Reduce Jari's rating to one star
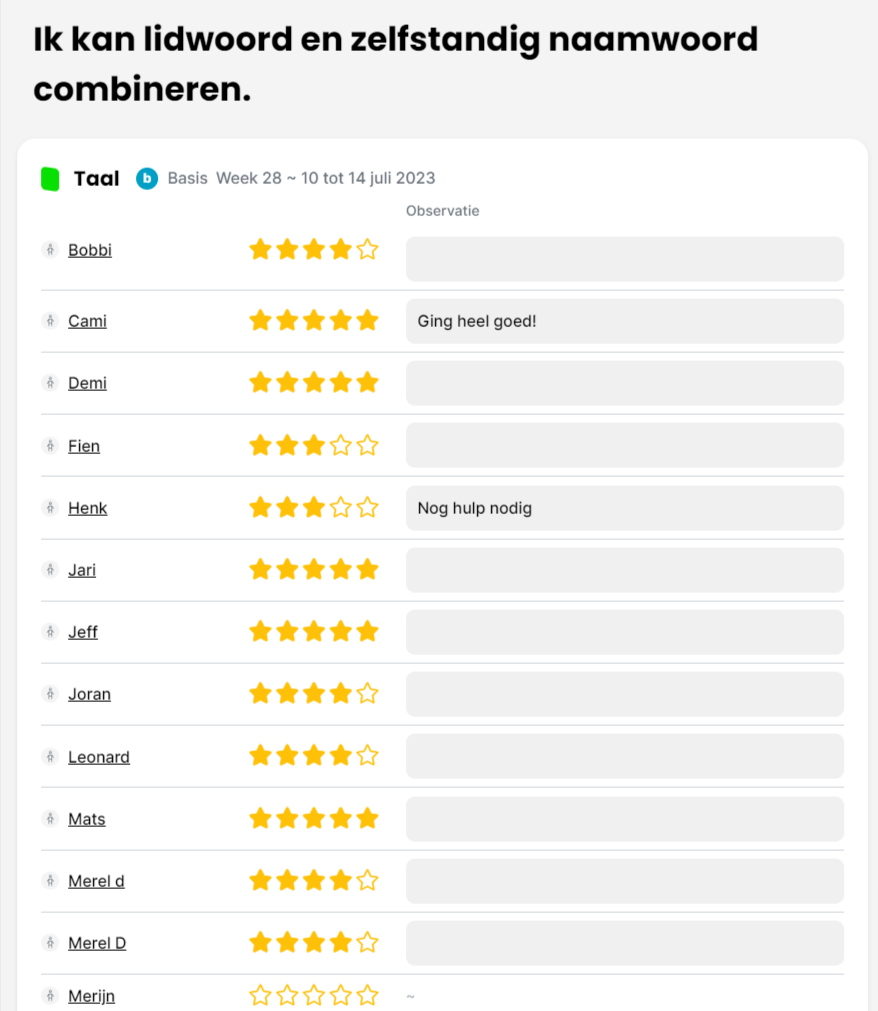 260,570
